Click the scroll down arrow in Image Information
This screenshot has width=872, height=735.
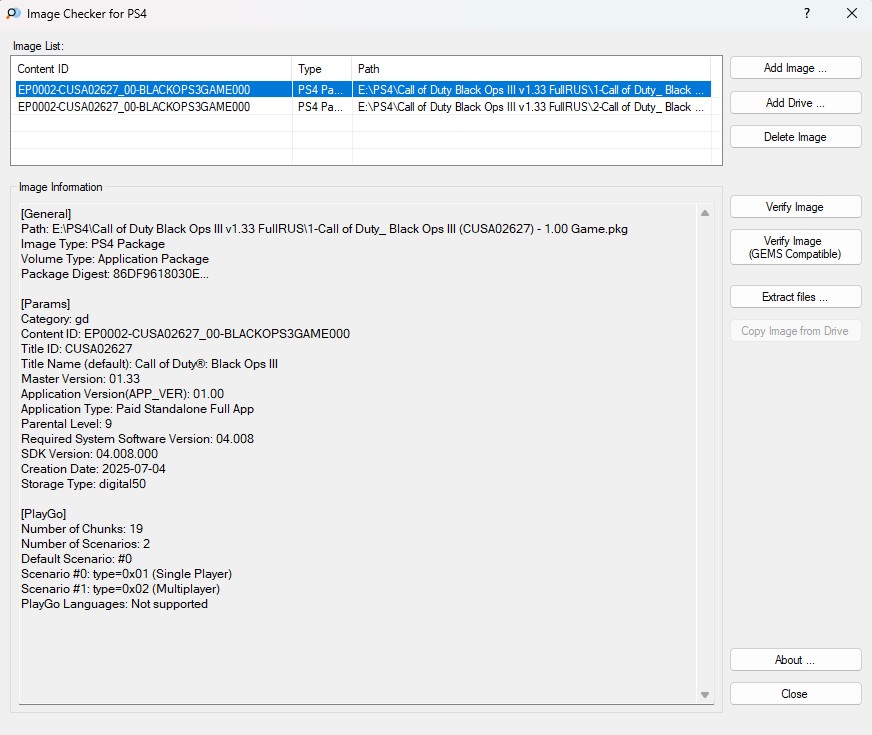[x=705, y=695]
